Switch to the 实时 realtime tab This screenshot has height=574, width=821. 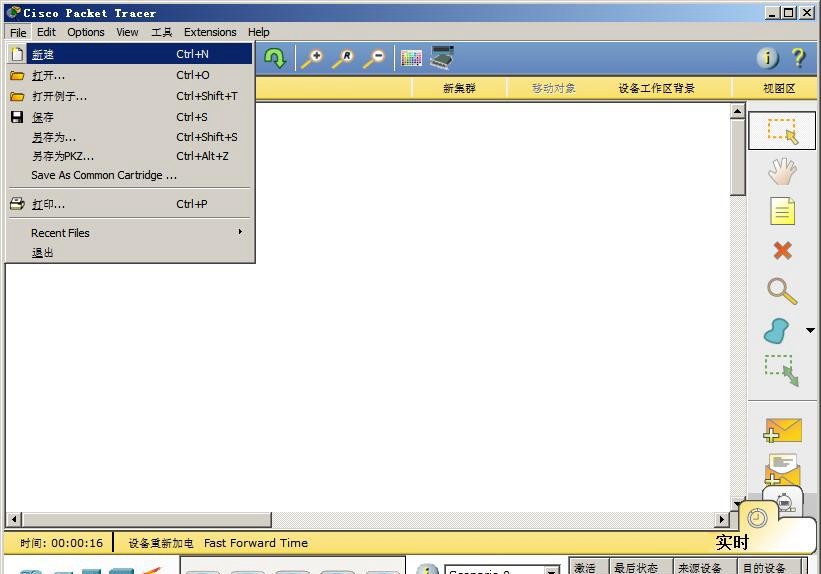click(732, 542)
